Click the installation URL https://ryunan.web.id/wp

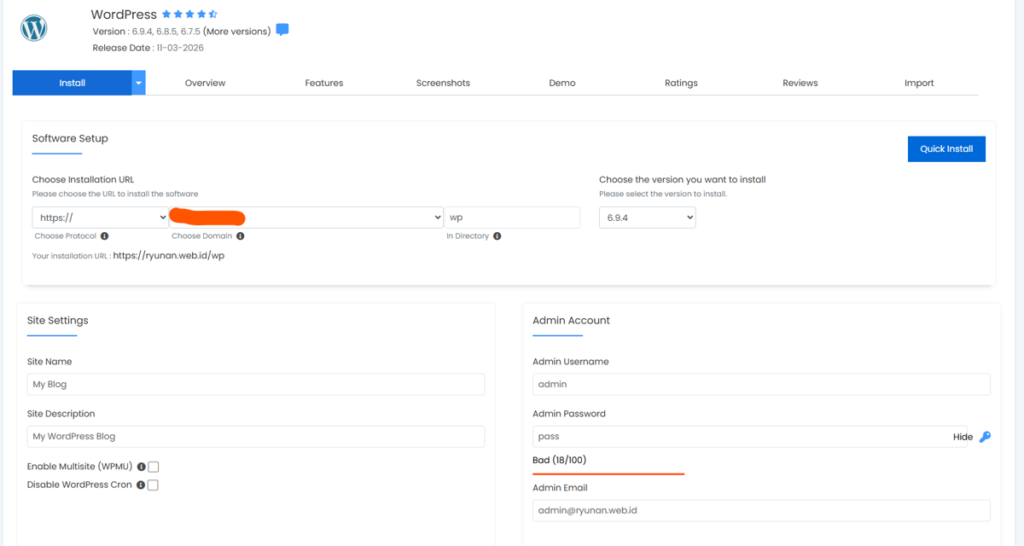click(x=168, y=255)
